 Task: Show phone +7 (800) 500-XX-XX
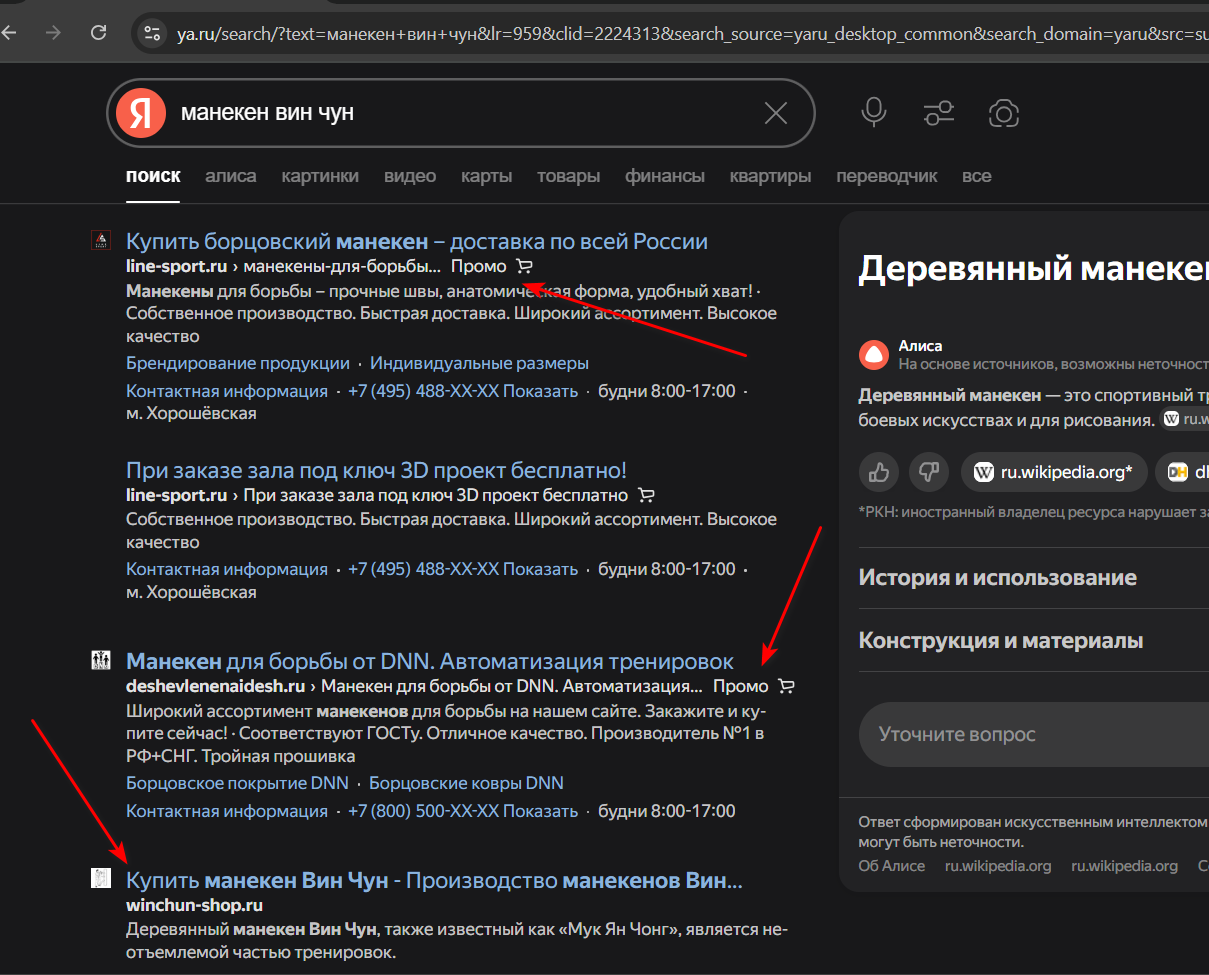pyautogui.click(x=463, y=811)
